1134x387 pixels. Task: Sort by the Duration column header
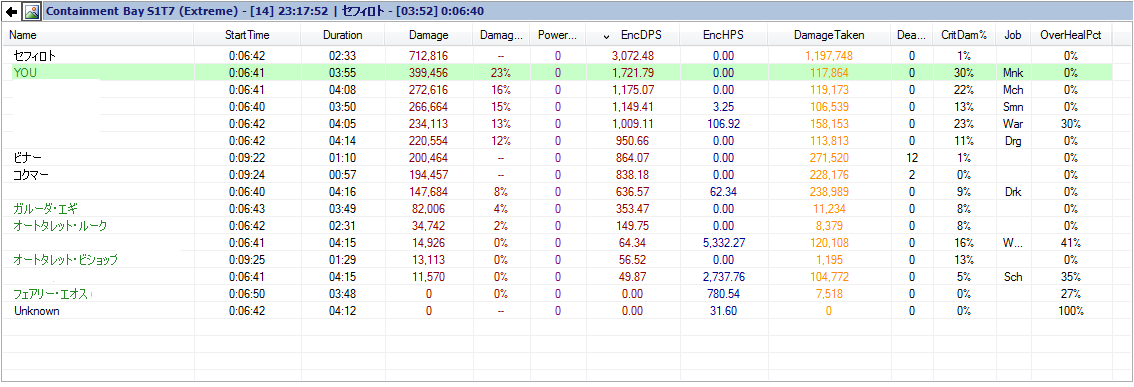pos(343,35)
